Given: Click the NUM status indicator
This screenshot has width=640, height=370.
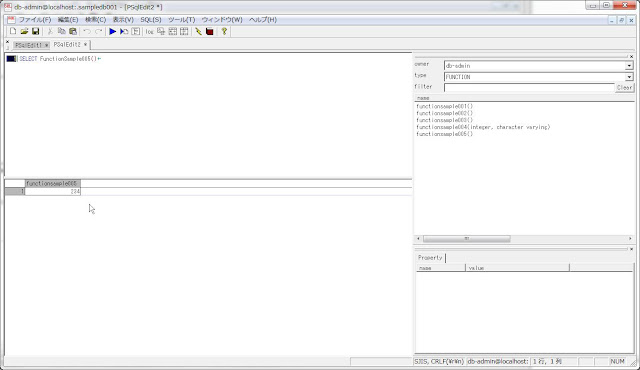Looking at the screenshot, I should pyautogui.click(x=618, y=361).
